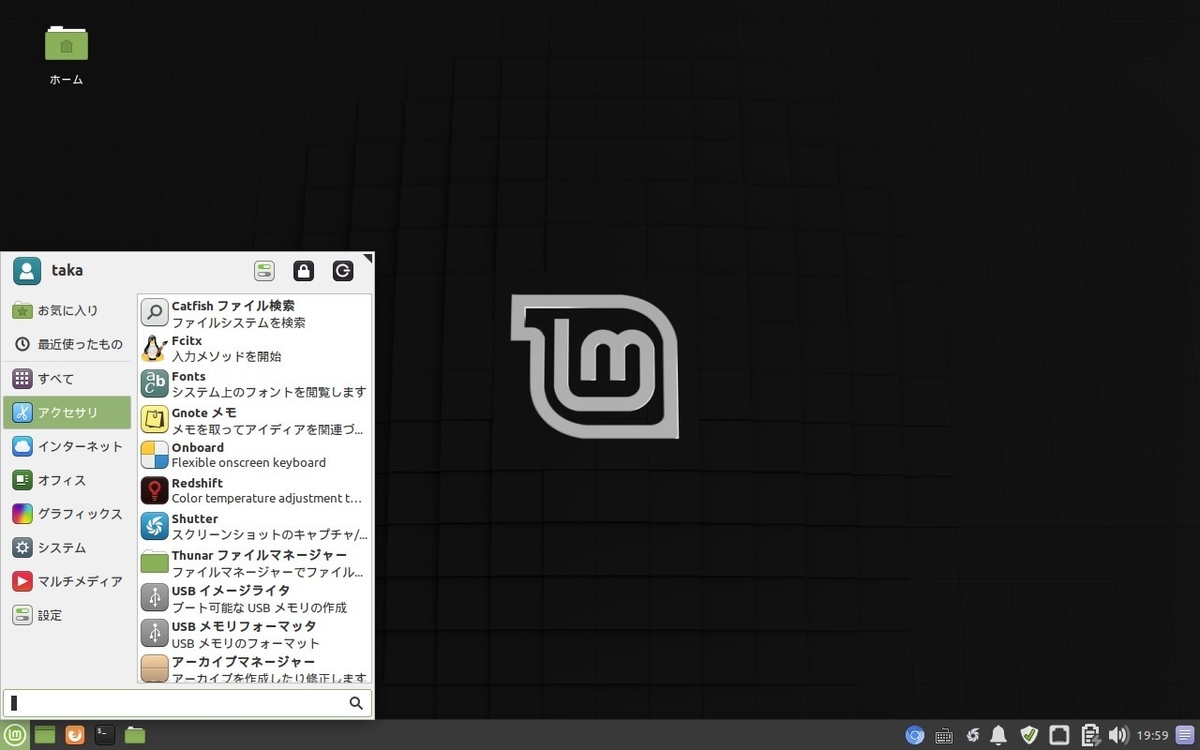Open the terminal from the taskbar
Image resolution: width=1200 pixels, height=750 pixels.
(x=104, y=734)
